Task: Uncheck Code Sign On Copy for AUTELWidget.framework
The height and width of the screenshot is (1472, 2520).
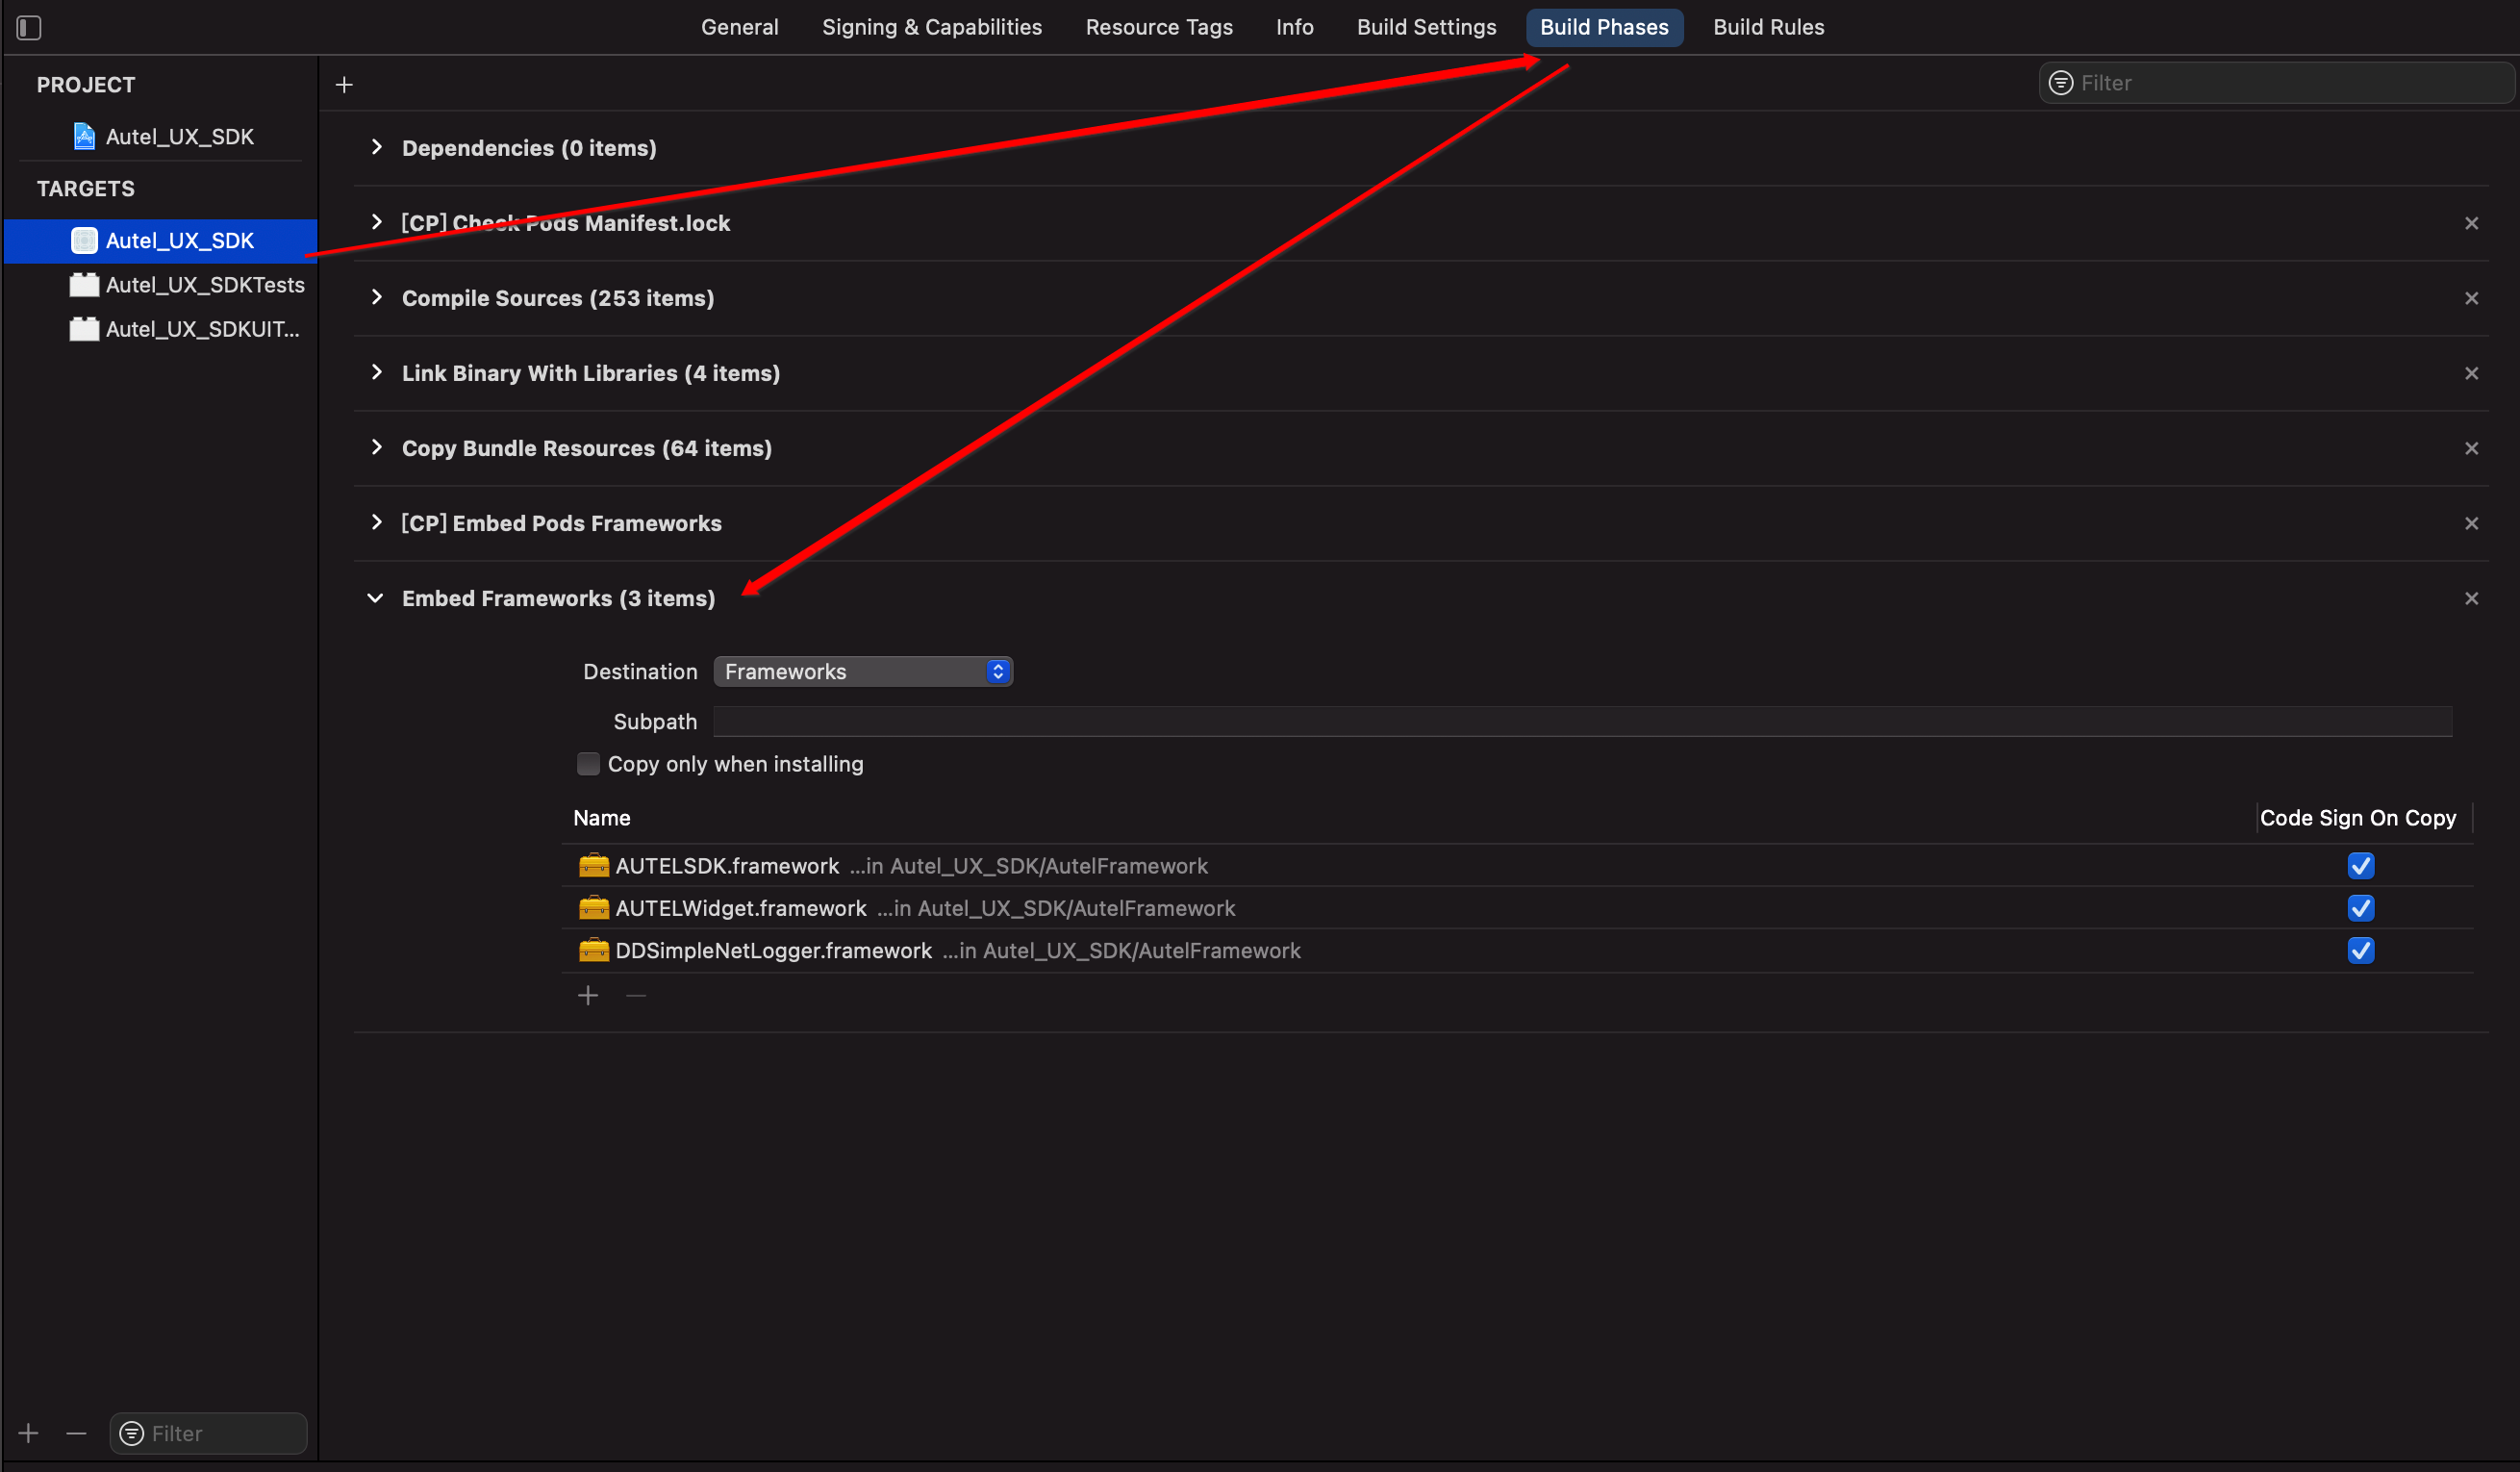Action: point(2360,907)
